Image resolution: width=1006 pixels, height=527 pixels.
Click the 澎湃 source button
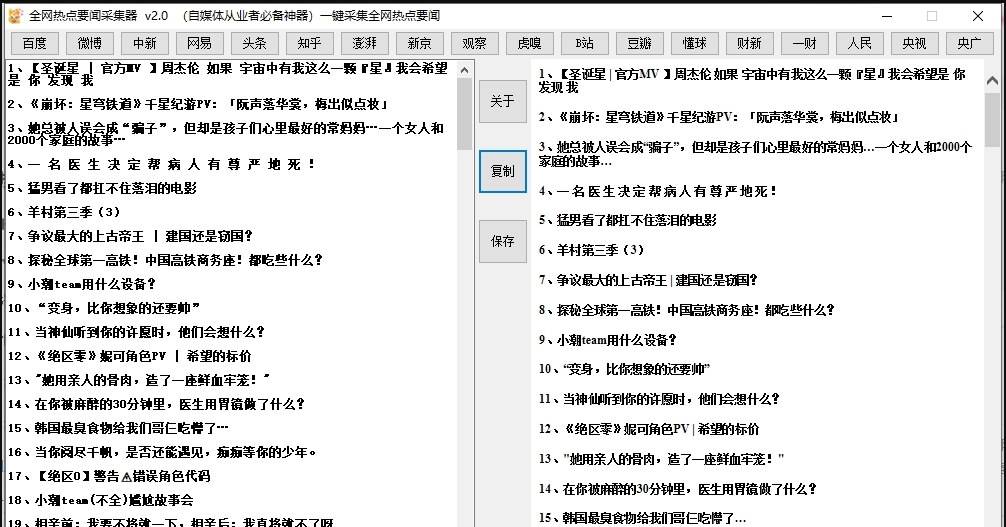pyautogui.click(x=364, y=44)
